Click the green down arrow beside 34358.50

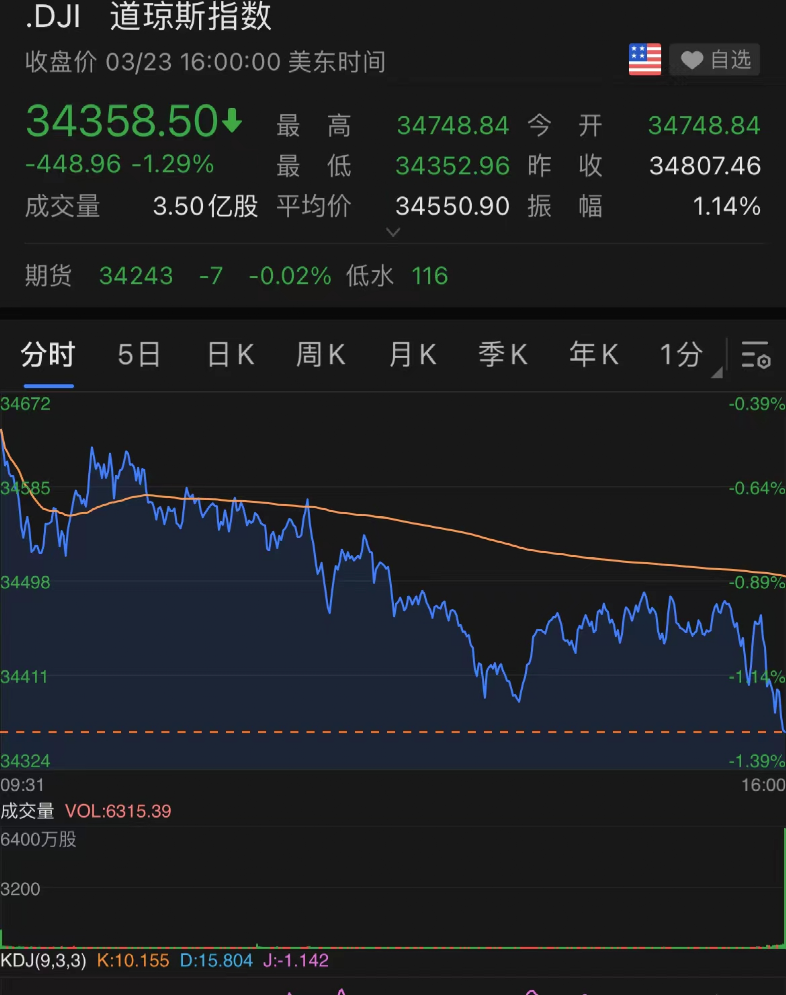click(232, 122)
